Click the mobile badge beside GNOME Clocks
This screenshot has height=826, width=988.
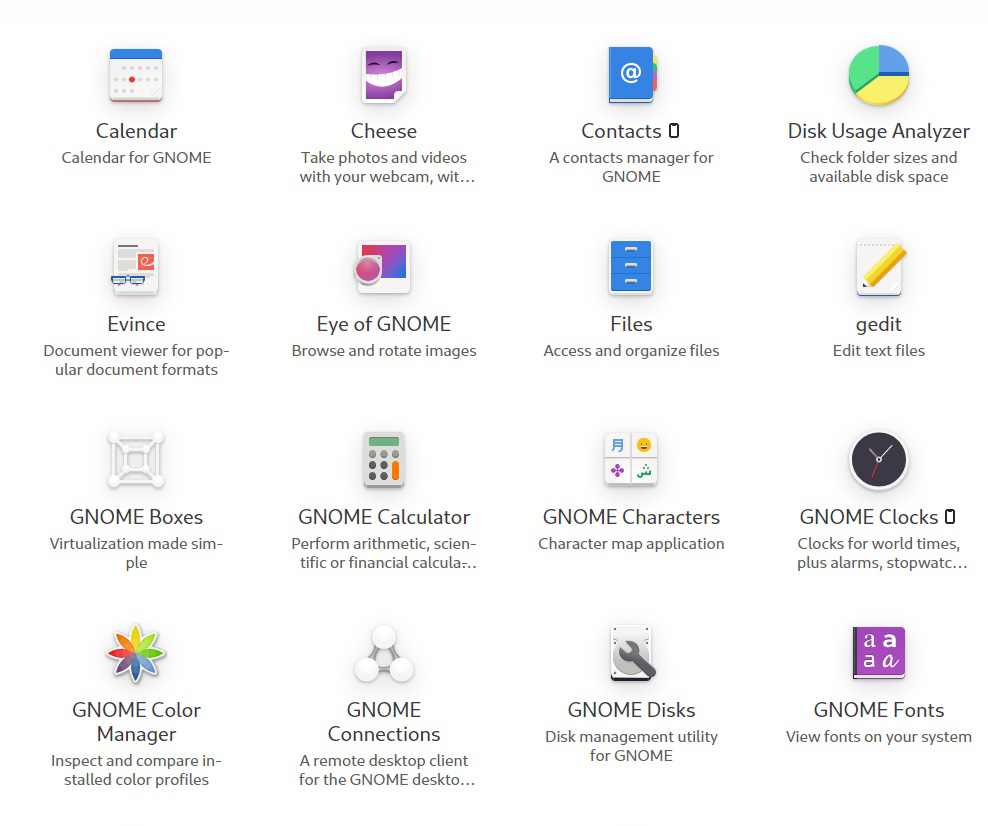pyautogui.click(x=950, y=517)
